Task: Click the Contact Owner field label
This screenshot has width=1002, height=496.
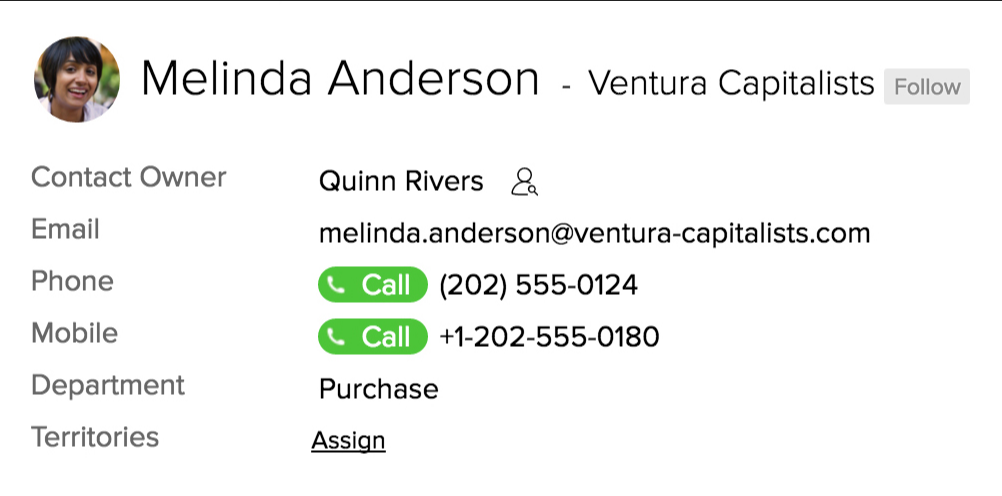Action: click(129, 178)
